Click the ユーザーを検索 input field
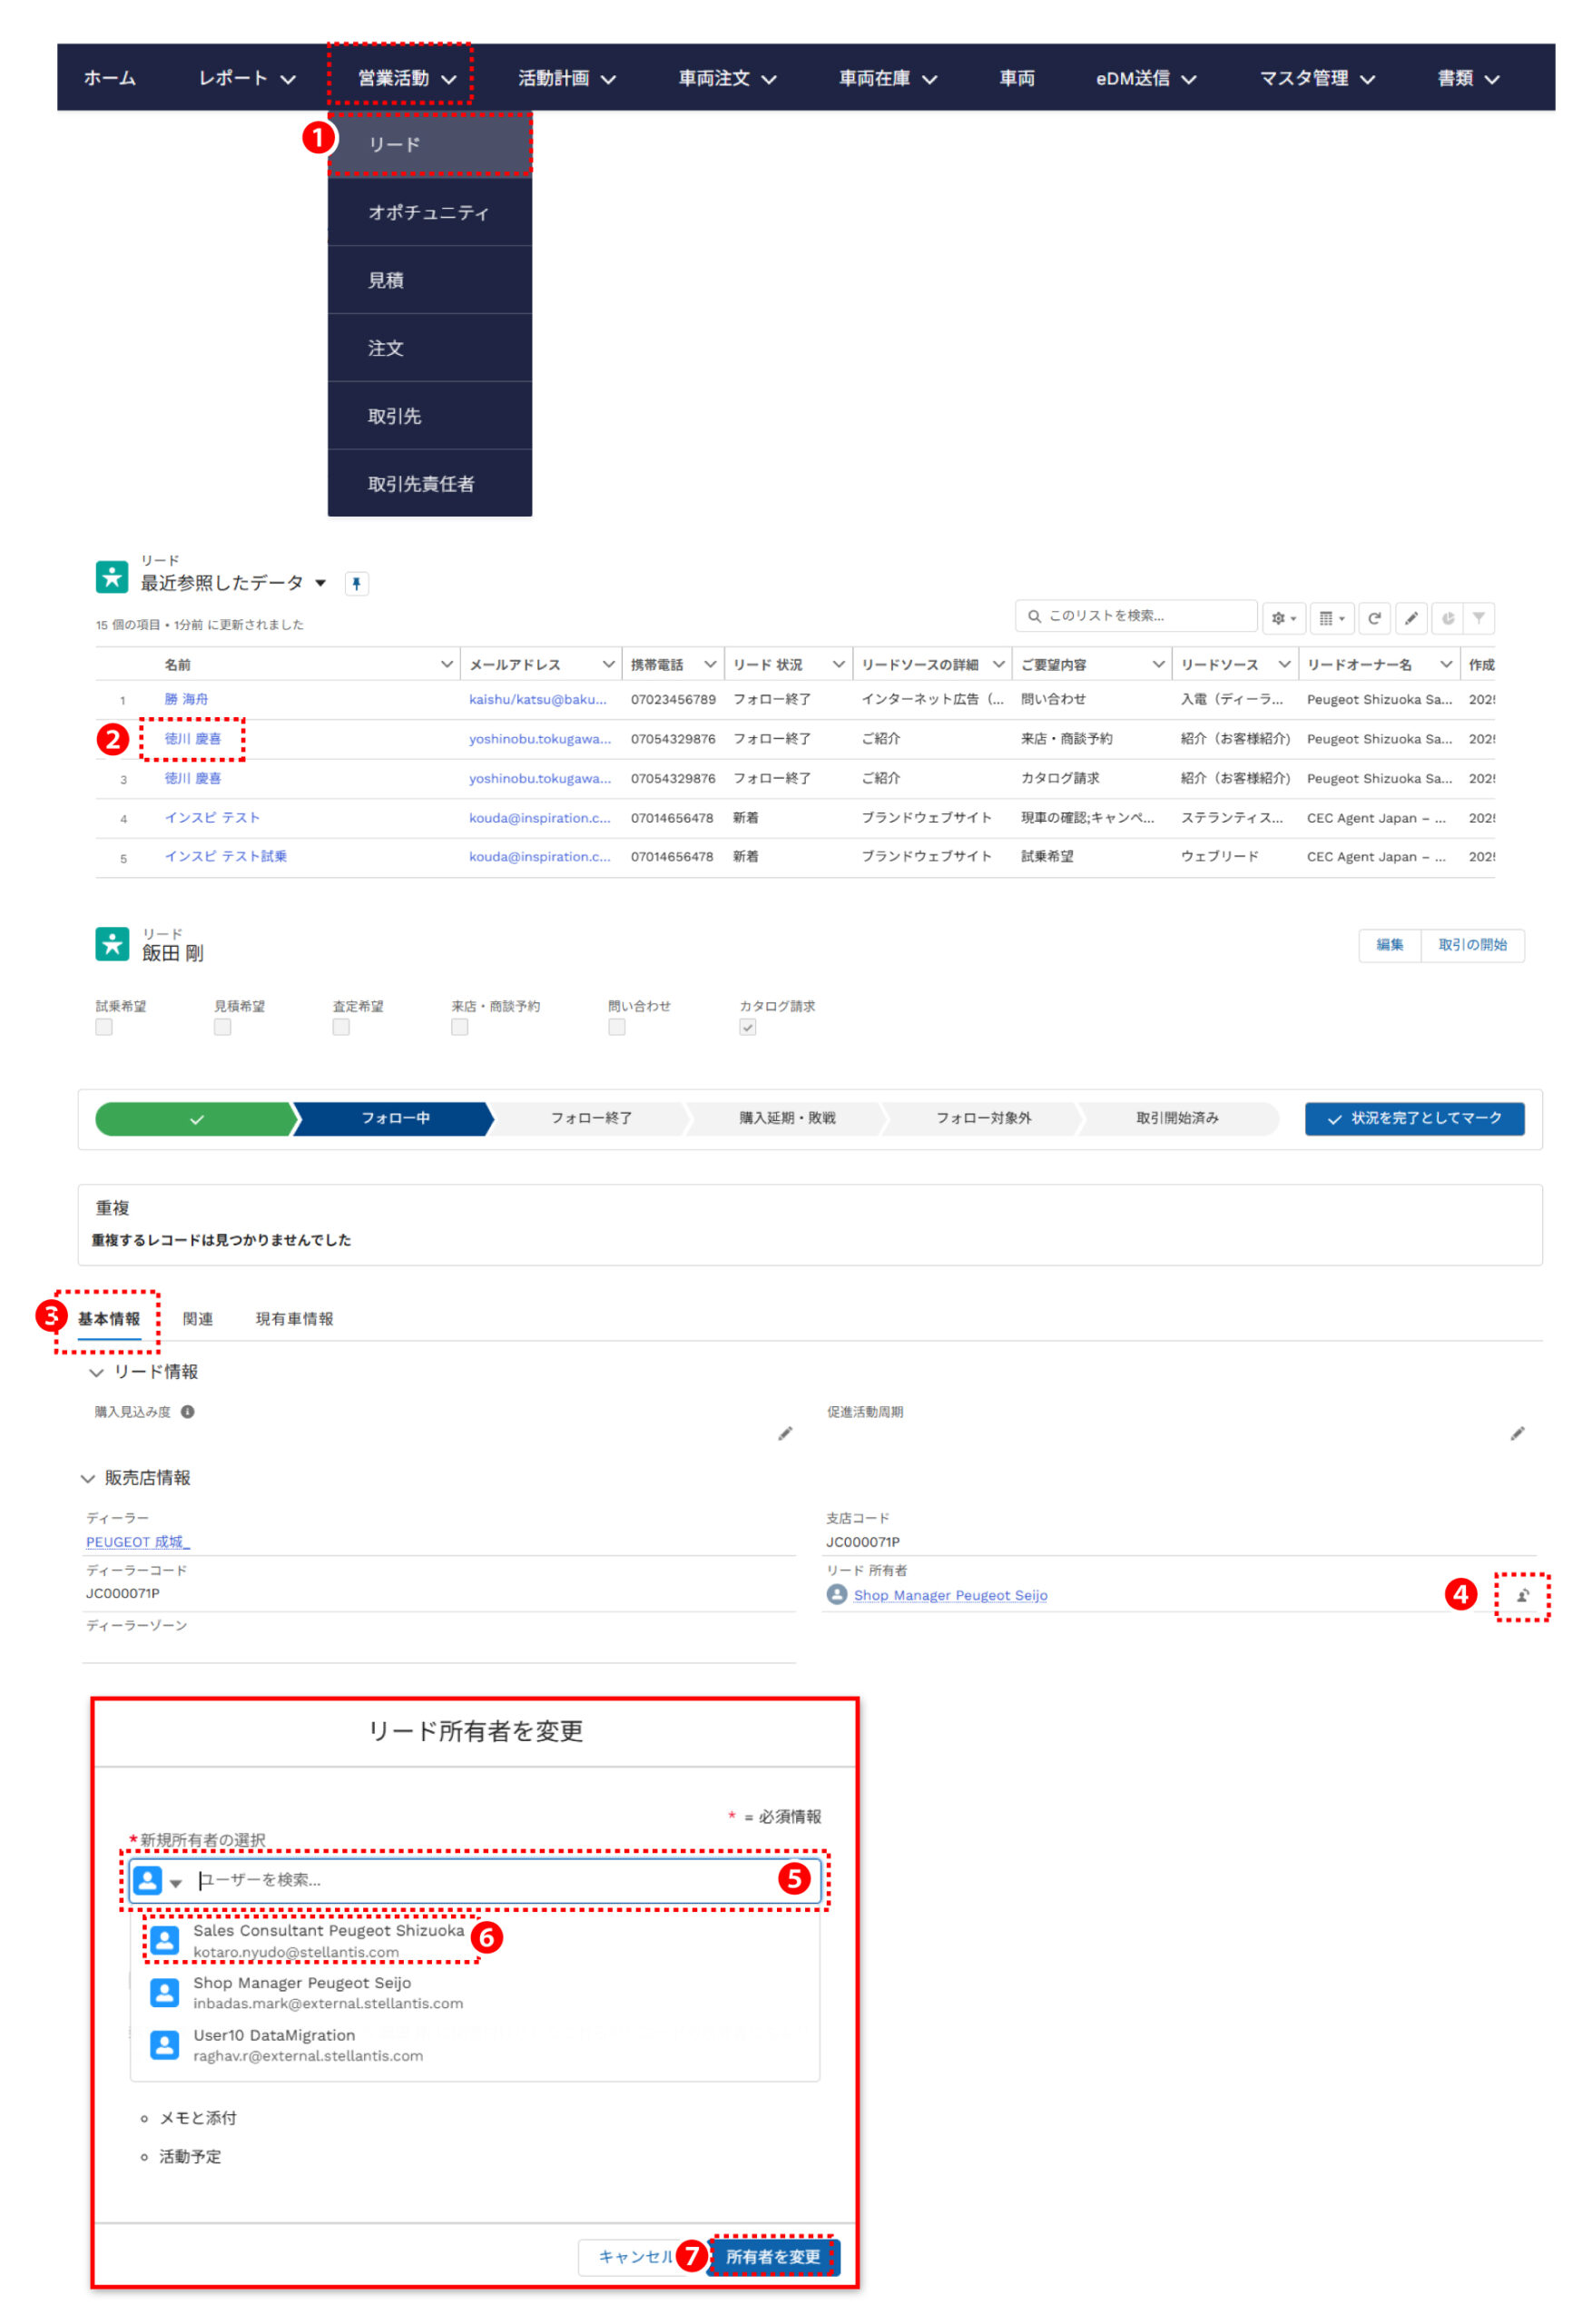This screenshot has height=2324, width=1592. pos(480,1880)
